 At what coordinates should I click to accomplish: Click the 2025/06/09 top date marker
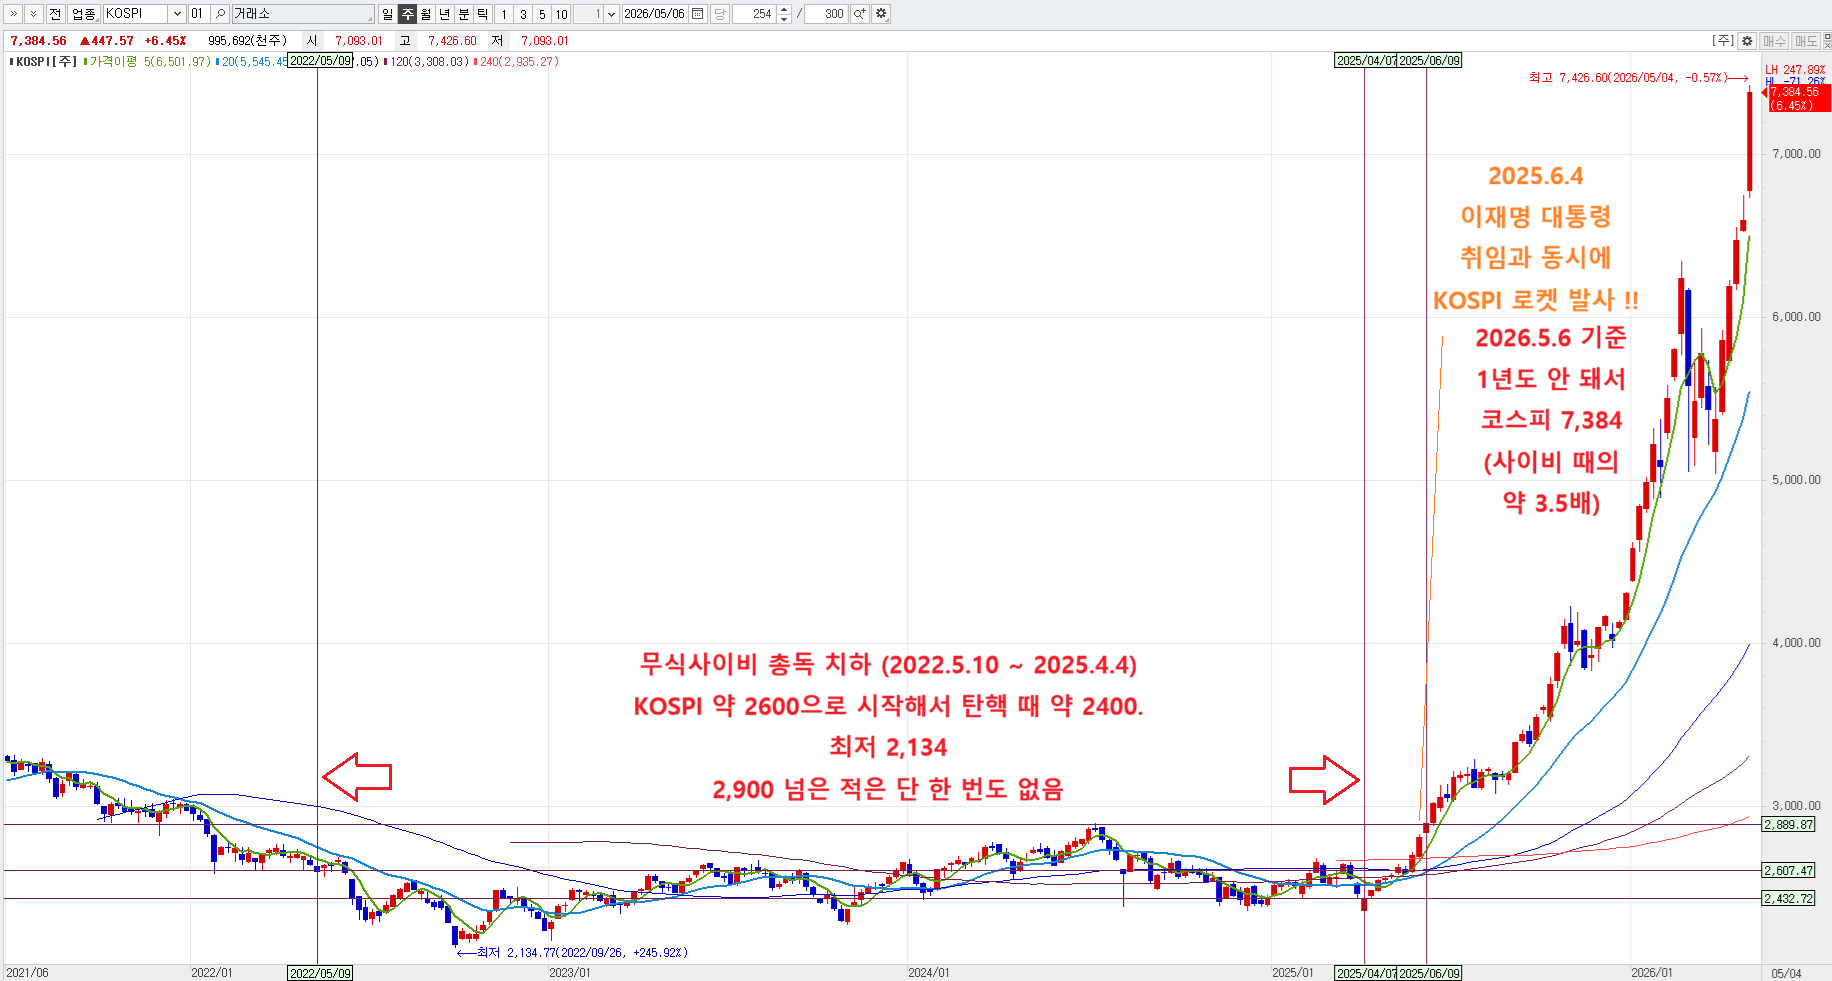tap(1429, 61)
